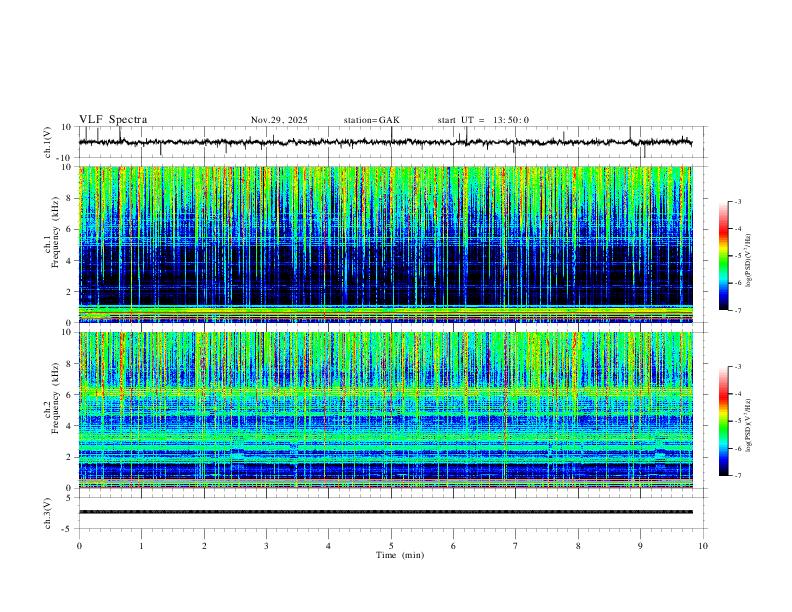Click the time axis tick label '0'

click(79, 546)
